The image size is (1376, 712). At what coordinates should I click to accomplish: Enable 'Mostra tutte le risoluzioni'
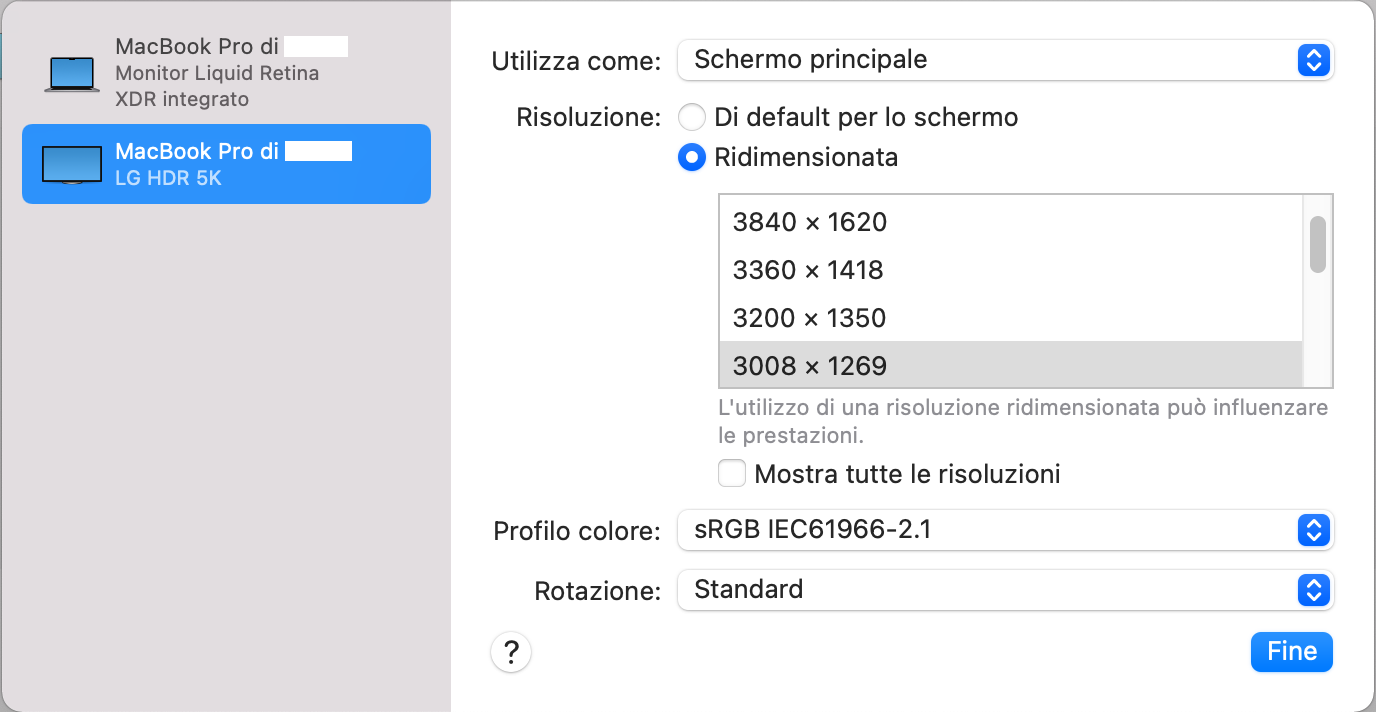point(732,473)
